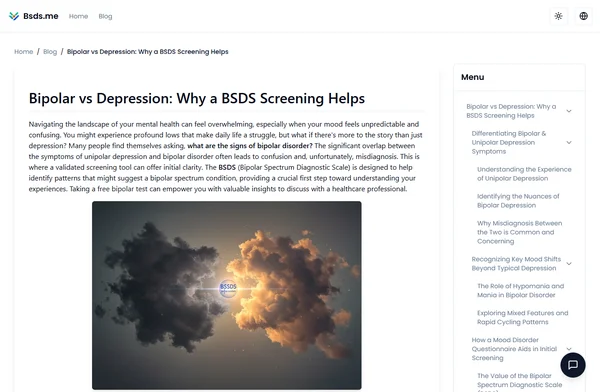Click the Bsds.me logo icon

tap(14, 16)
